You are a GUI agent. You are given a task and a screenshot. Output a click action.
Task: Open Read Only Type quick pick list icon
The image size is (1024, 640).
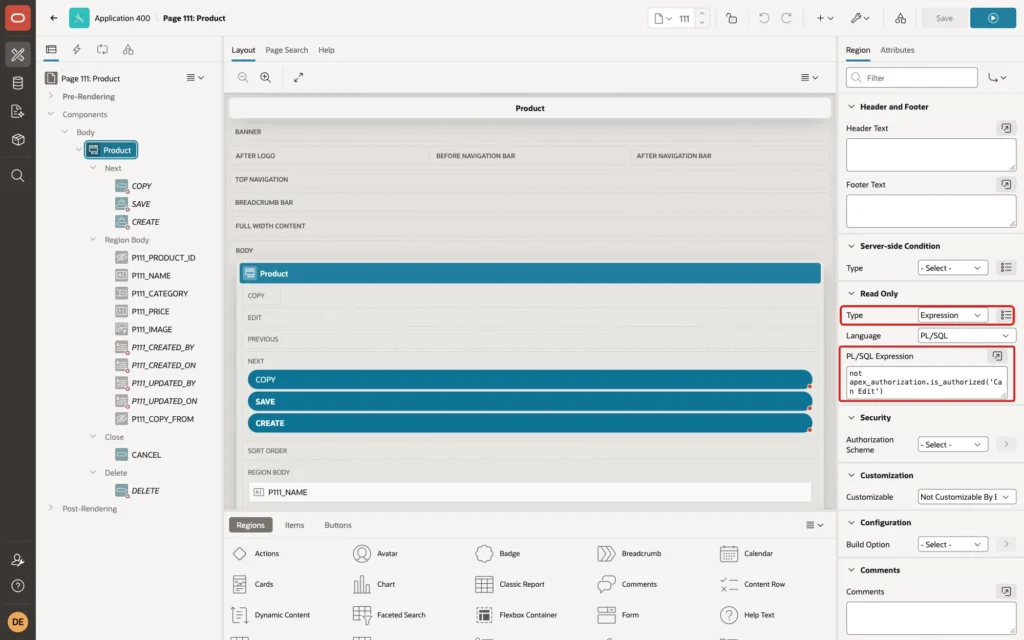coord(1006,315)
